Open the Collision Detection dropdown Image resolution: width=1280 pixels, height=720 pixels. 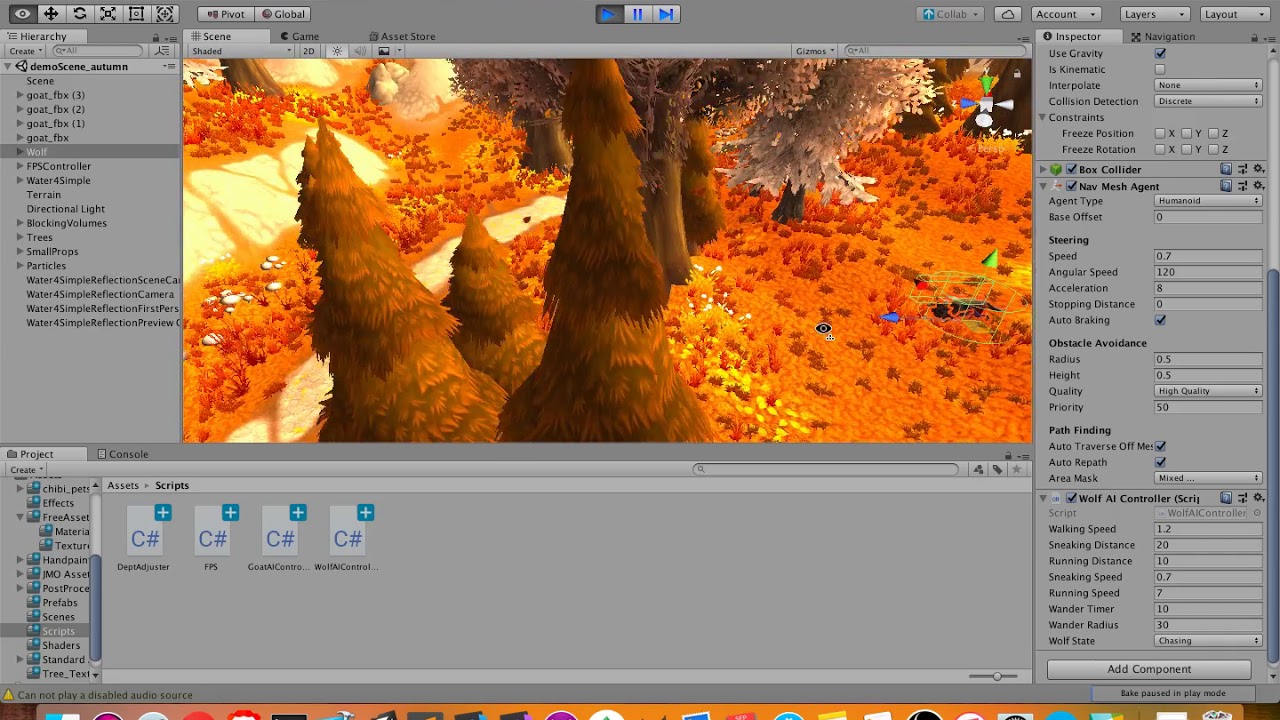pos(1208,101)
